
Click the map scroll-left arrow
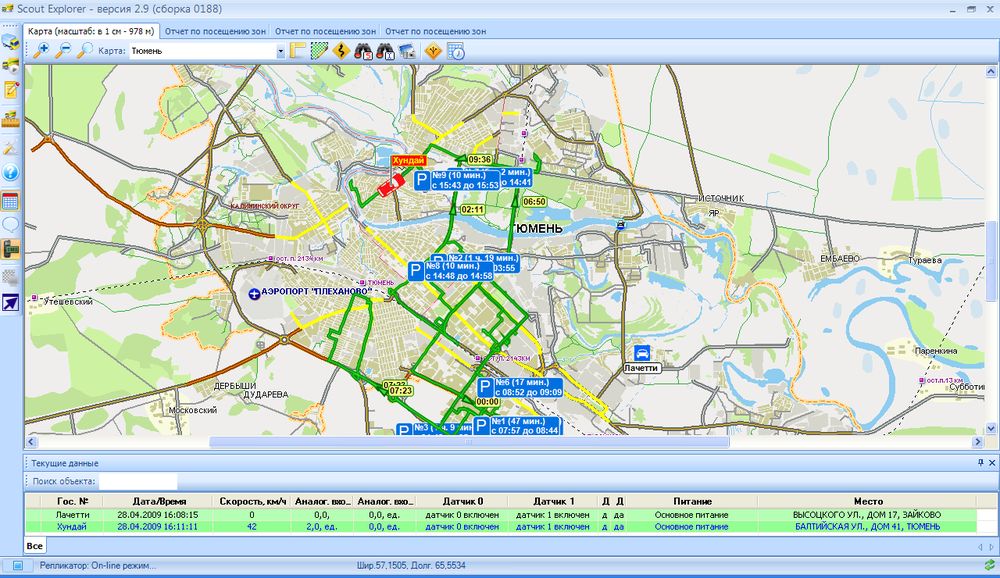click(31, 441)
